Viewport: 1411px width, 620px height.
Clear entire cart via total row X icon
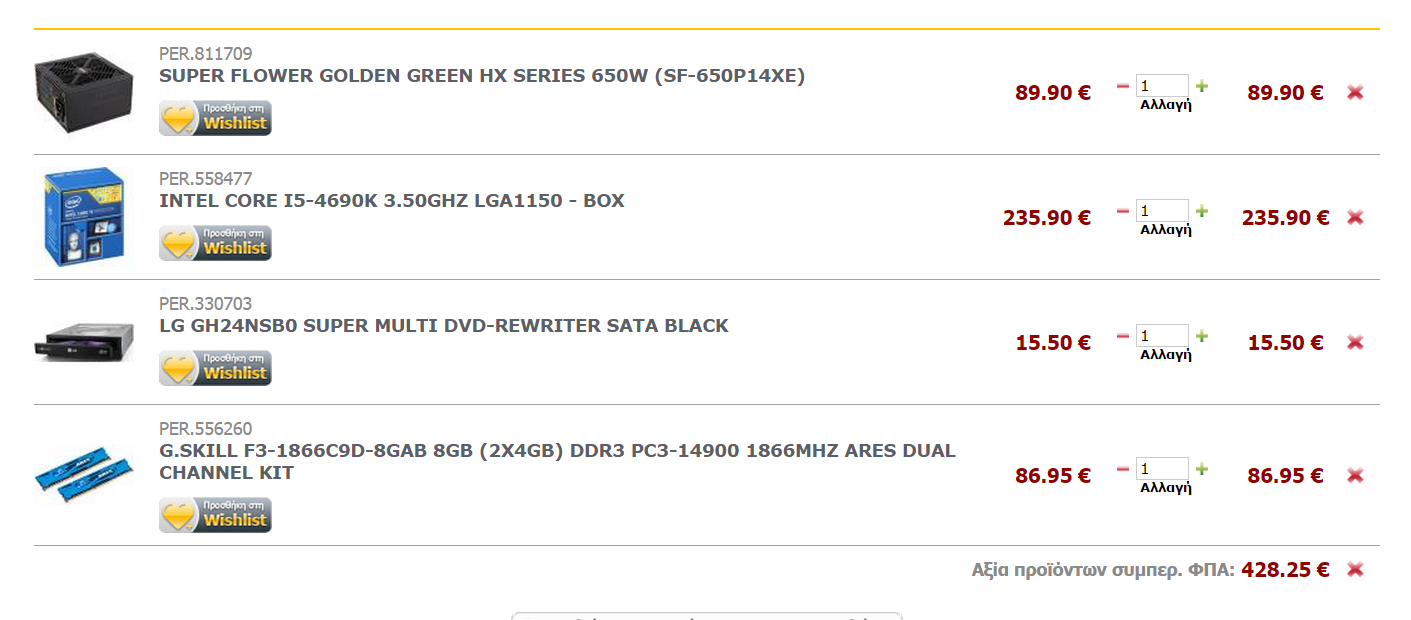(1355, 570)
